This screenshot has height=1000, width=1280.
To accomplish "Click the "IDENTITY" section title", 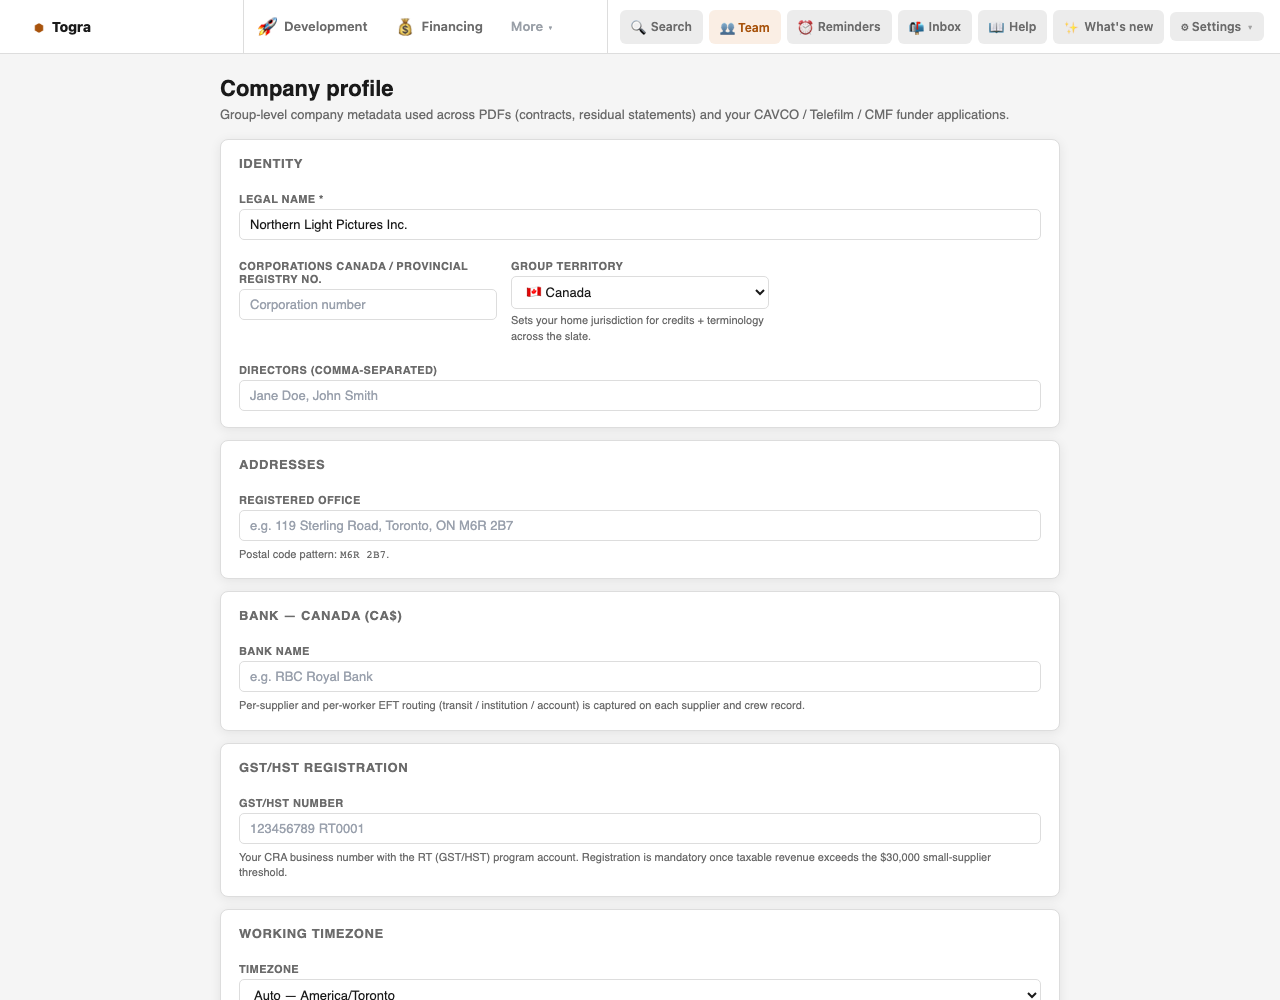I will 271,164.
